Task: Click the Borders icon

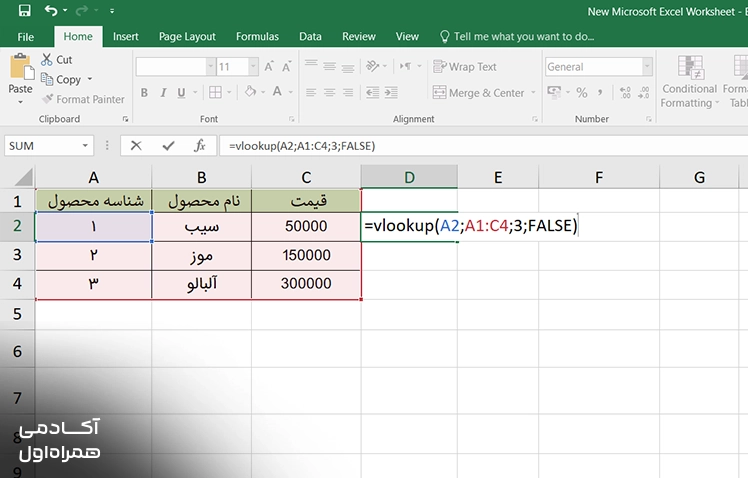Action: pos(215,92)
